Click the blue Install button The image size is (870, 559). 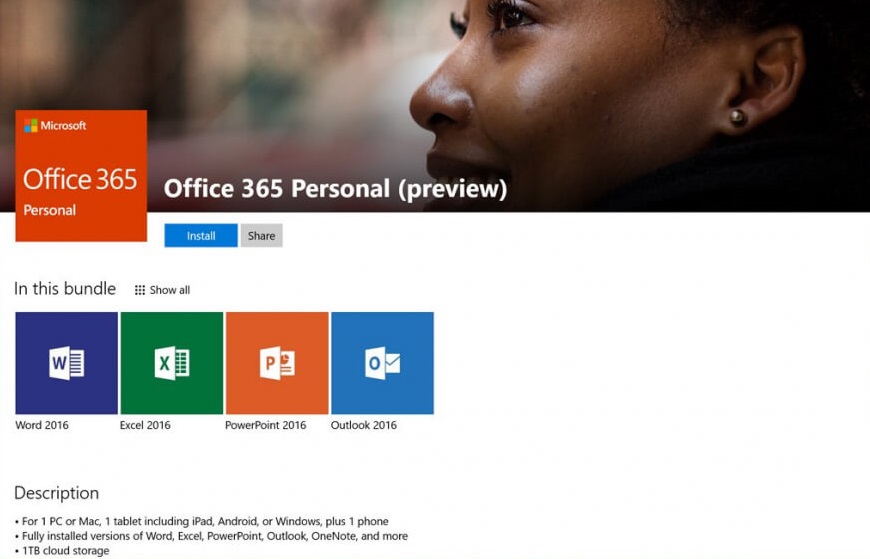click(201, 235)
